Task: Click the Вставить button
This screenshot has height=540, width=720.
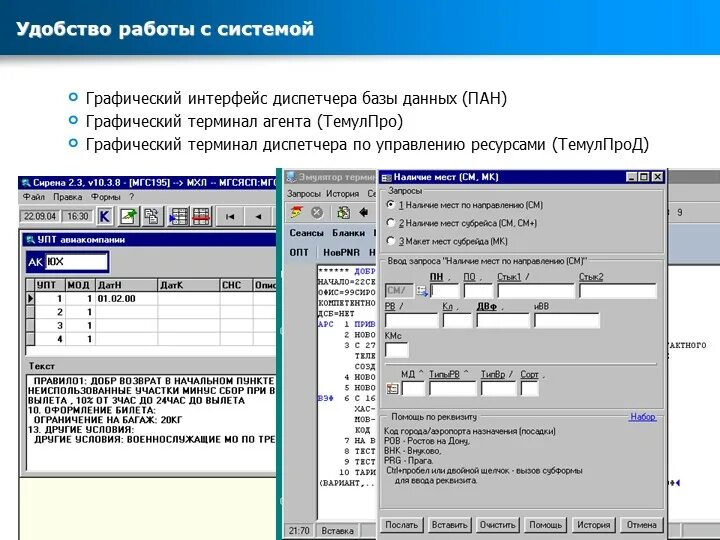Action: point(449,525)
